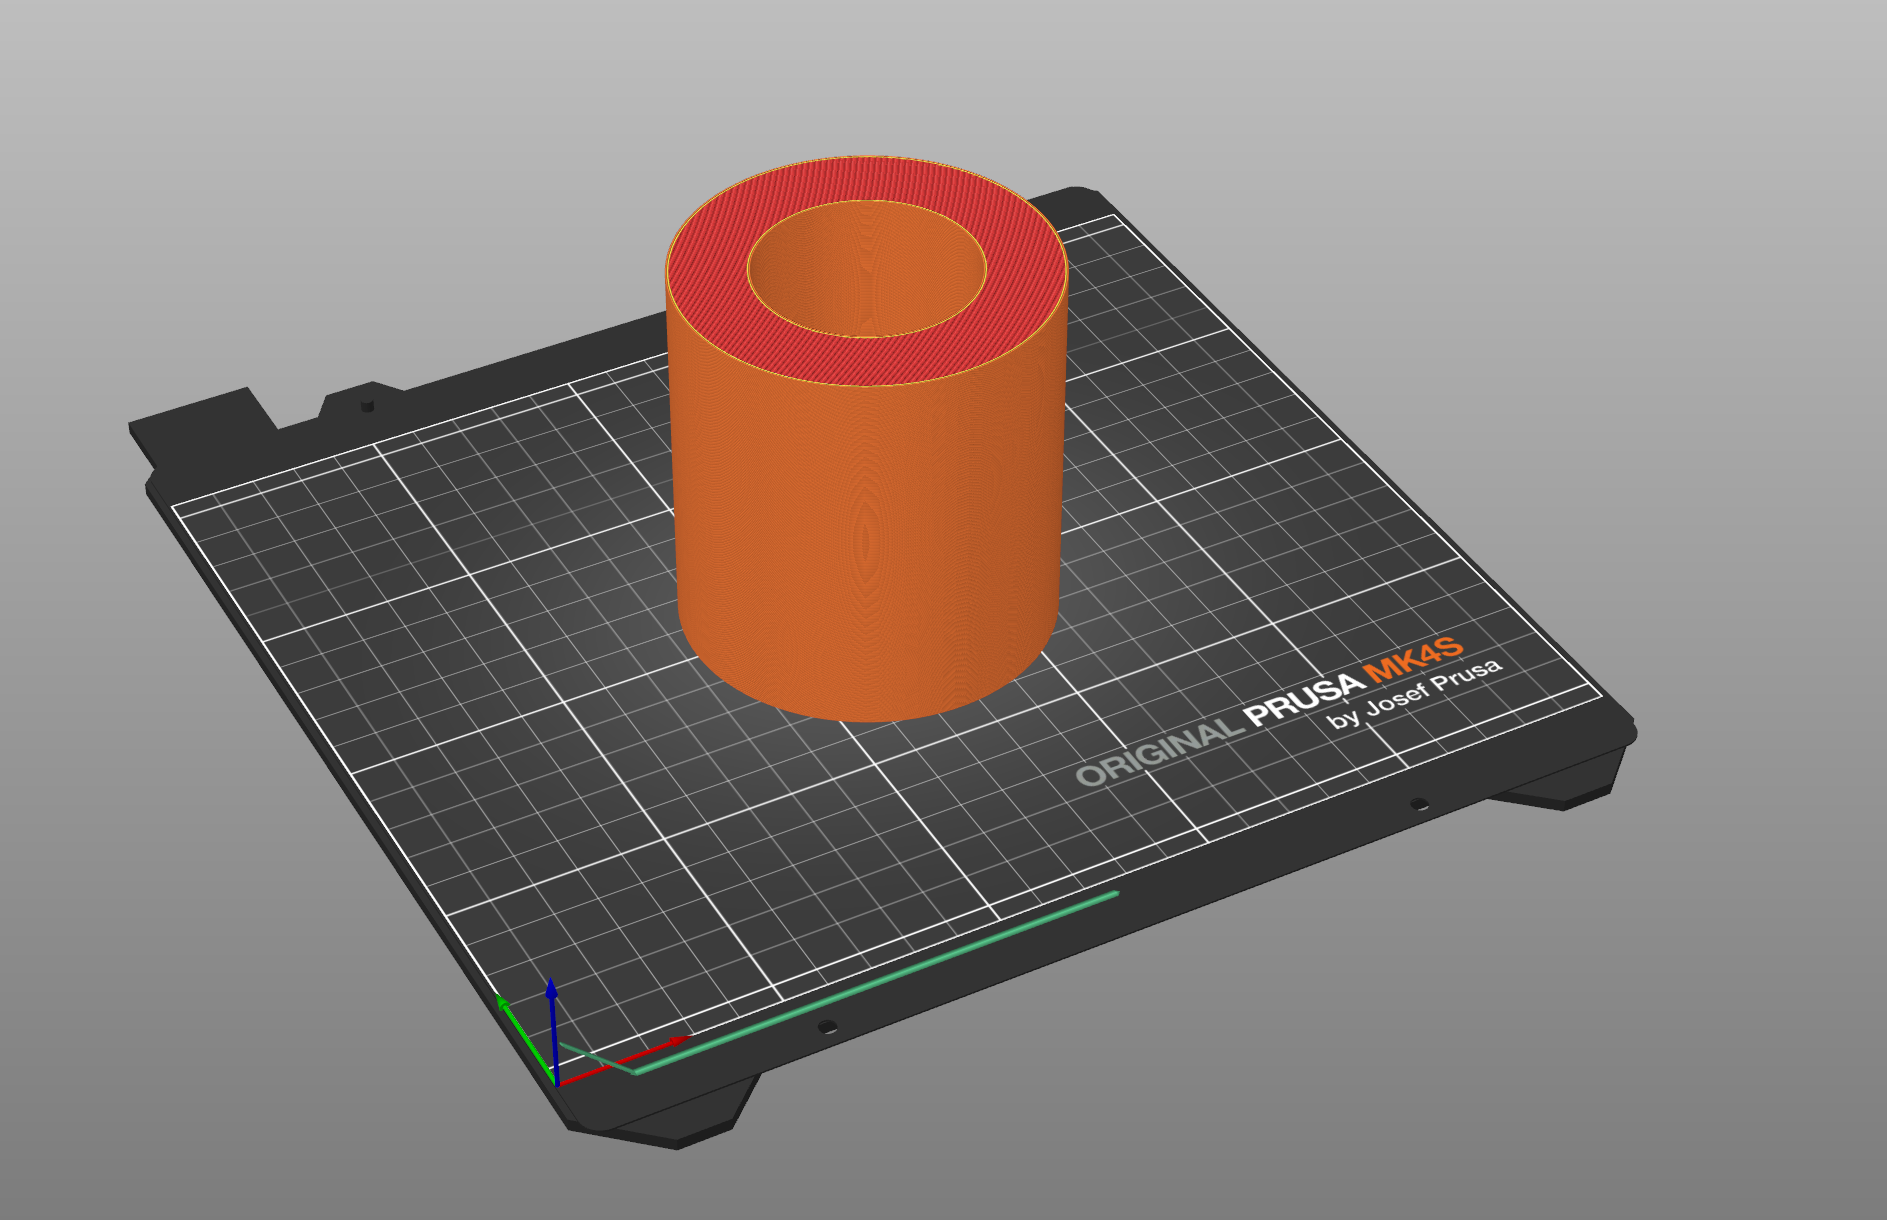Click the "by Josef Prusa" text
This screenshot has width=1887, height=1220.
pyautogui.click(x=1415, y=694)
